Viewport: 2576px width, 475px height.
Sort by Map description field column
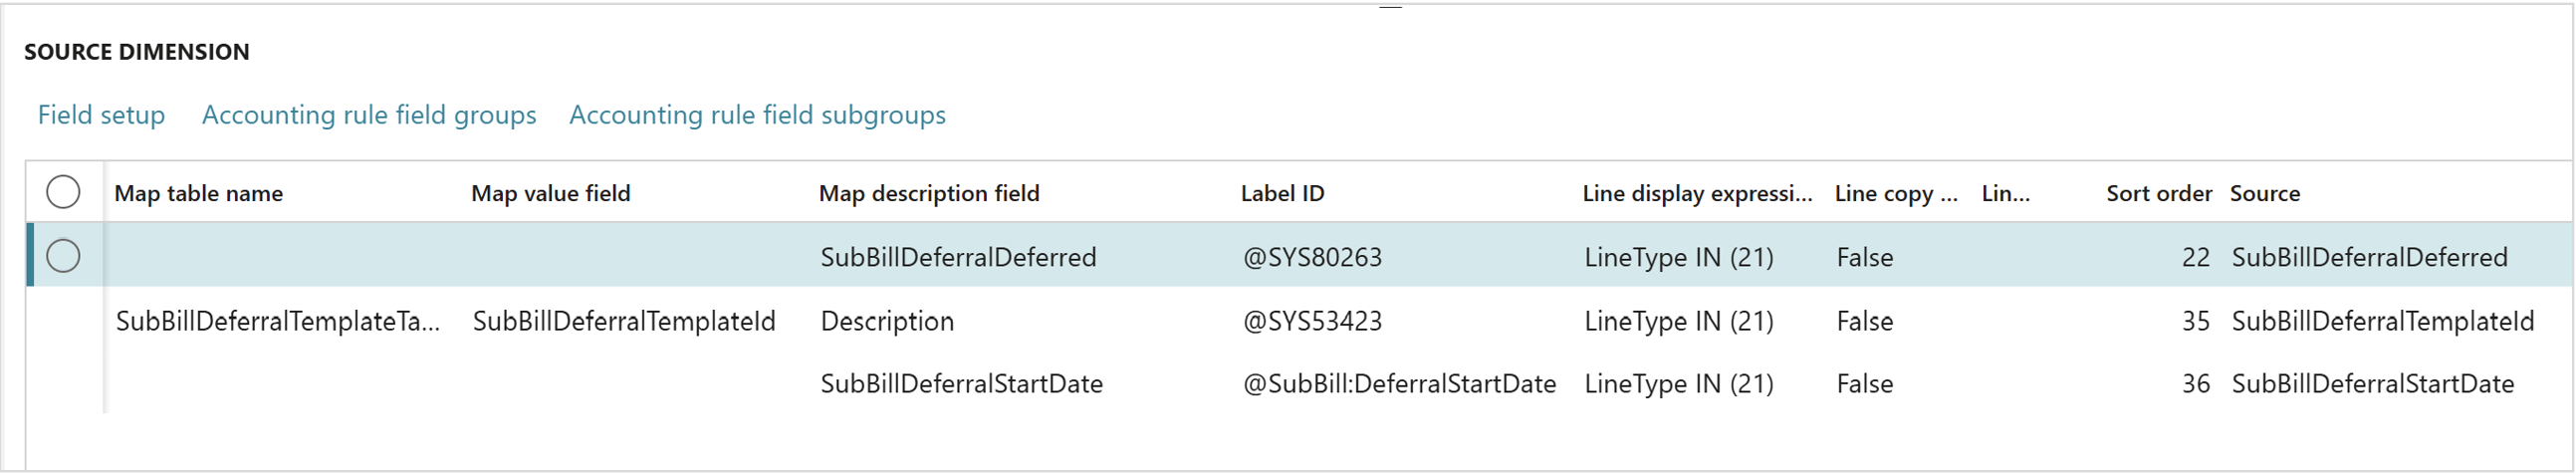tap(929, 193)
